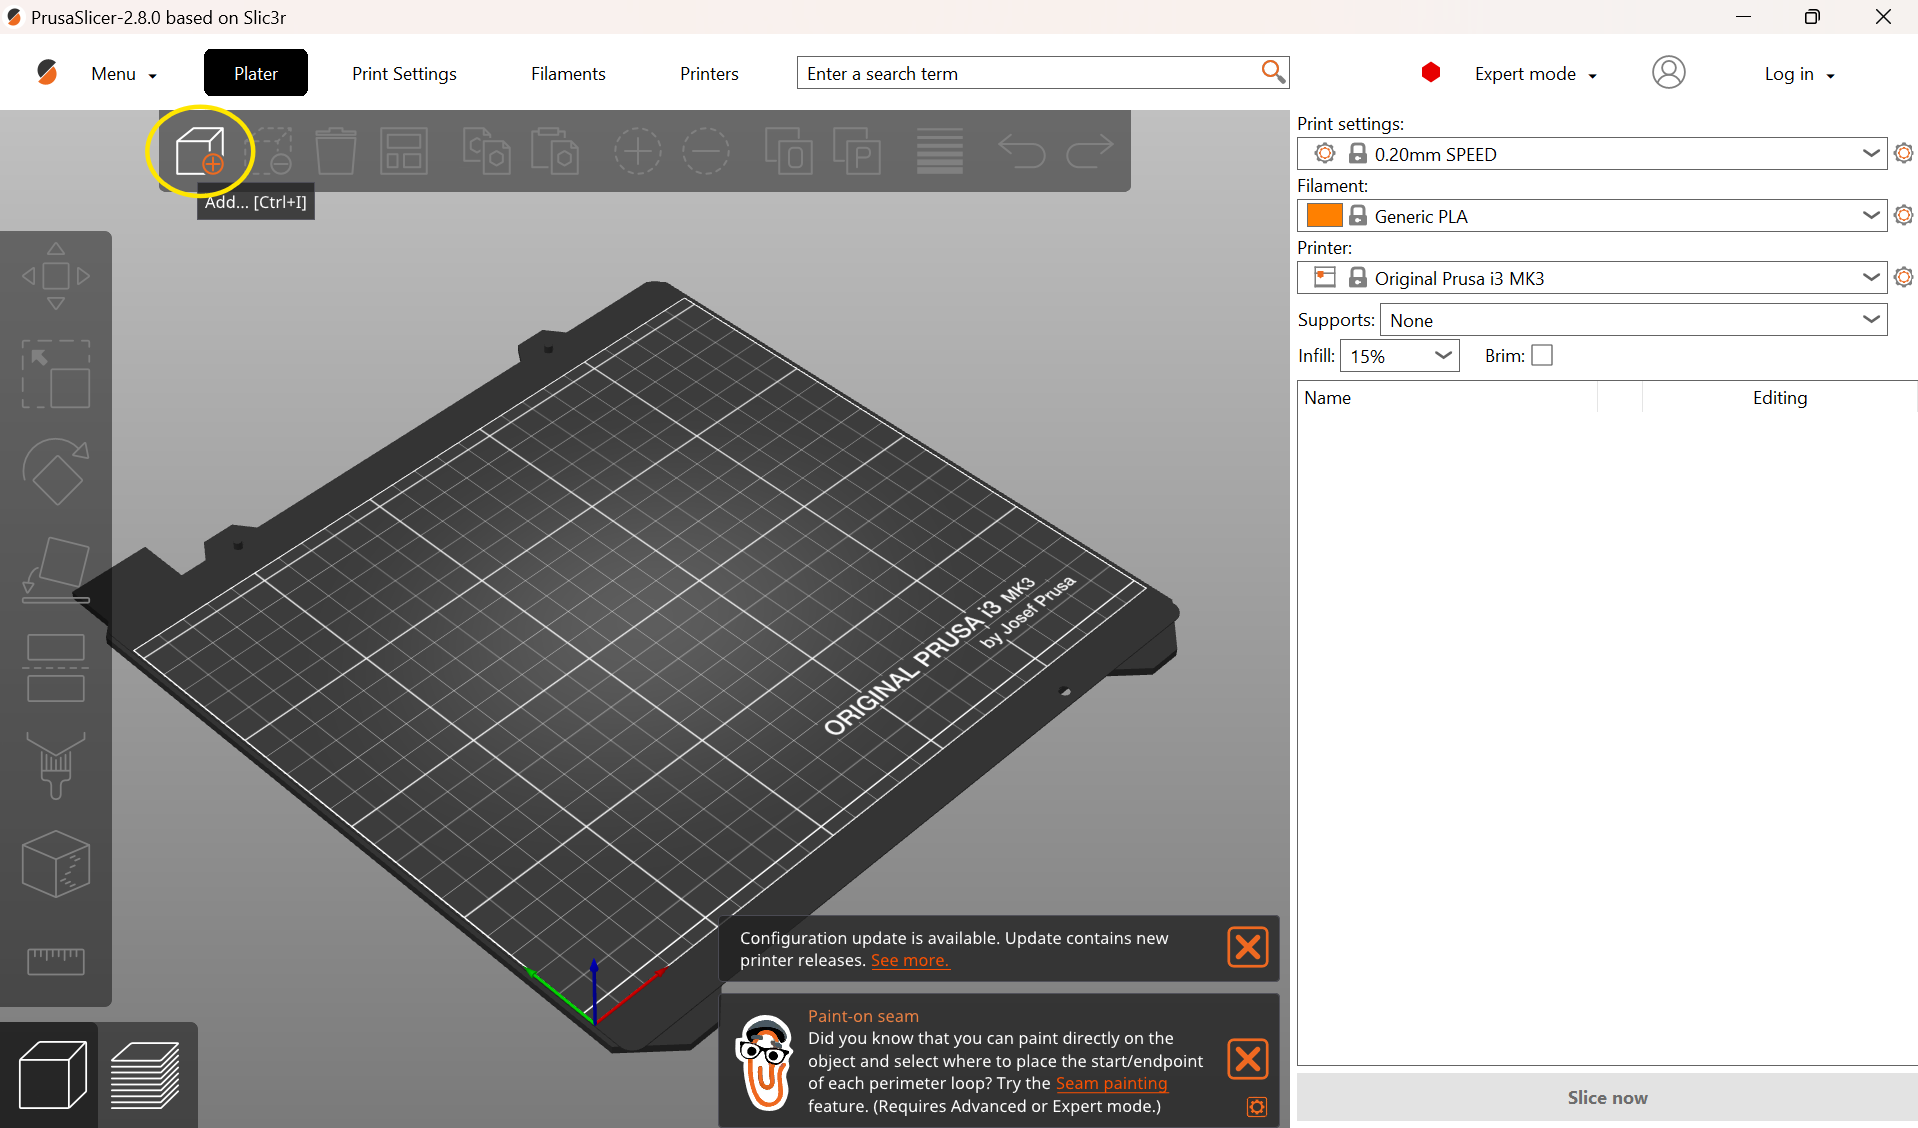This screenshot has height=1128, width=1918.
Task: Switch to the Plater tab
Action: [x=256, y=73]
